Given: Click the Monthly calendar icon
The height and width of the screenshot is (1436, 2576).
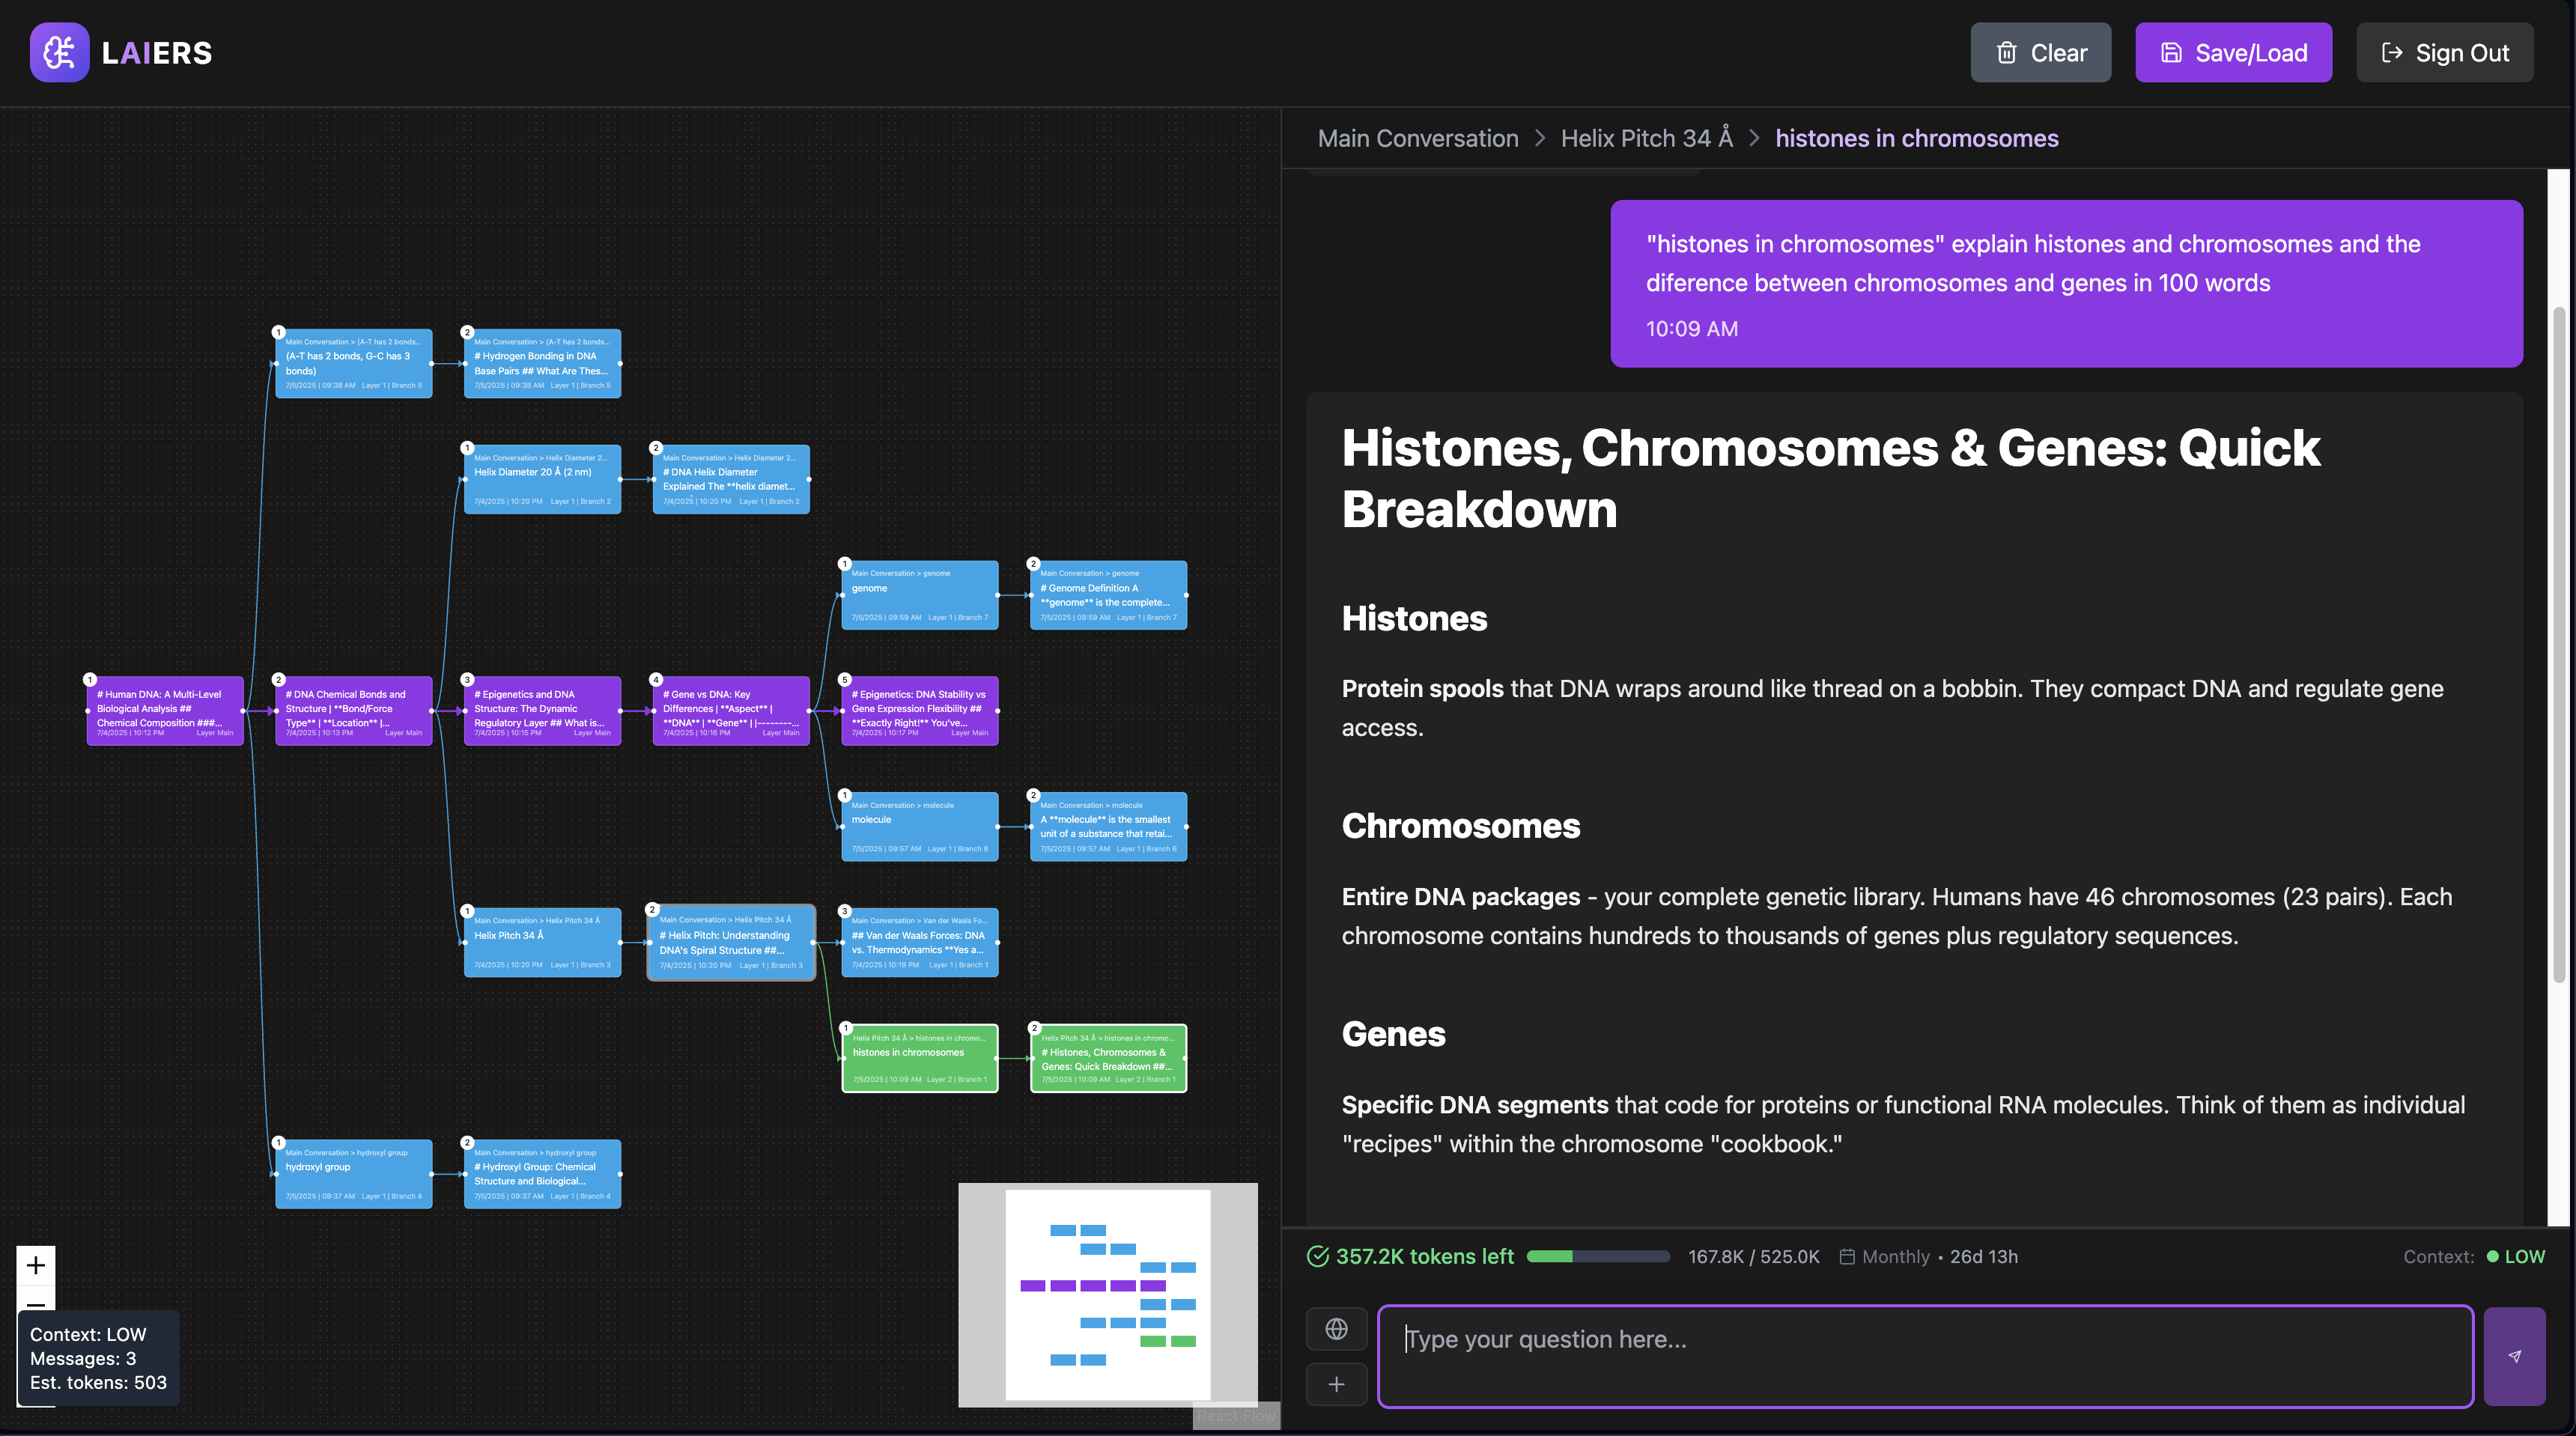Looking at the screenshot, I should (x=1847, y=1257).
